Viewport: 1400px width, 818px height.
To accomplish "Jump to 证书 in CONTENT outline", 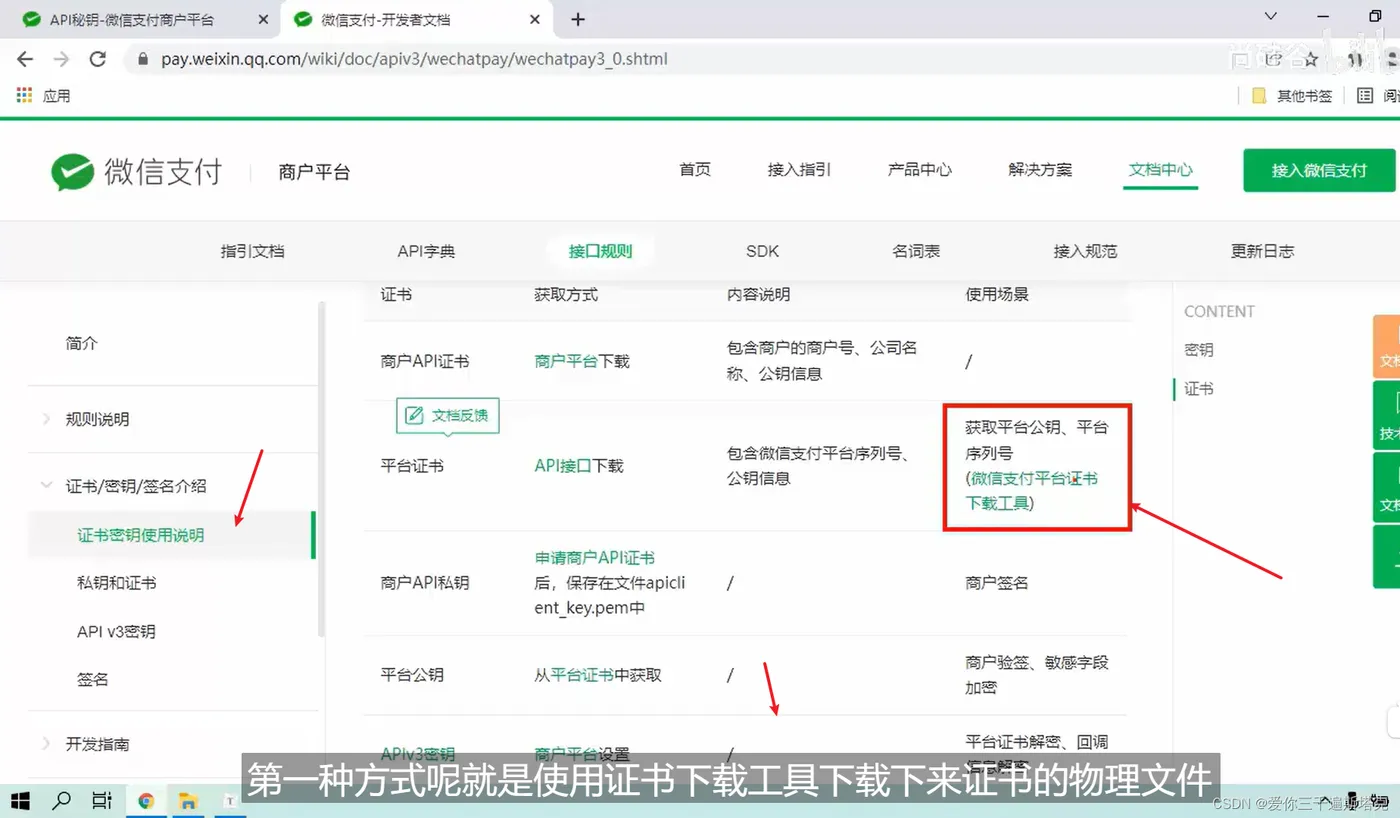I will pyautogui.click(x=1199, y=389).
